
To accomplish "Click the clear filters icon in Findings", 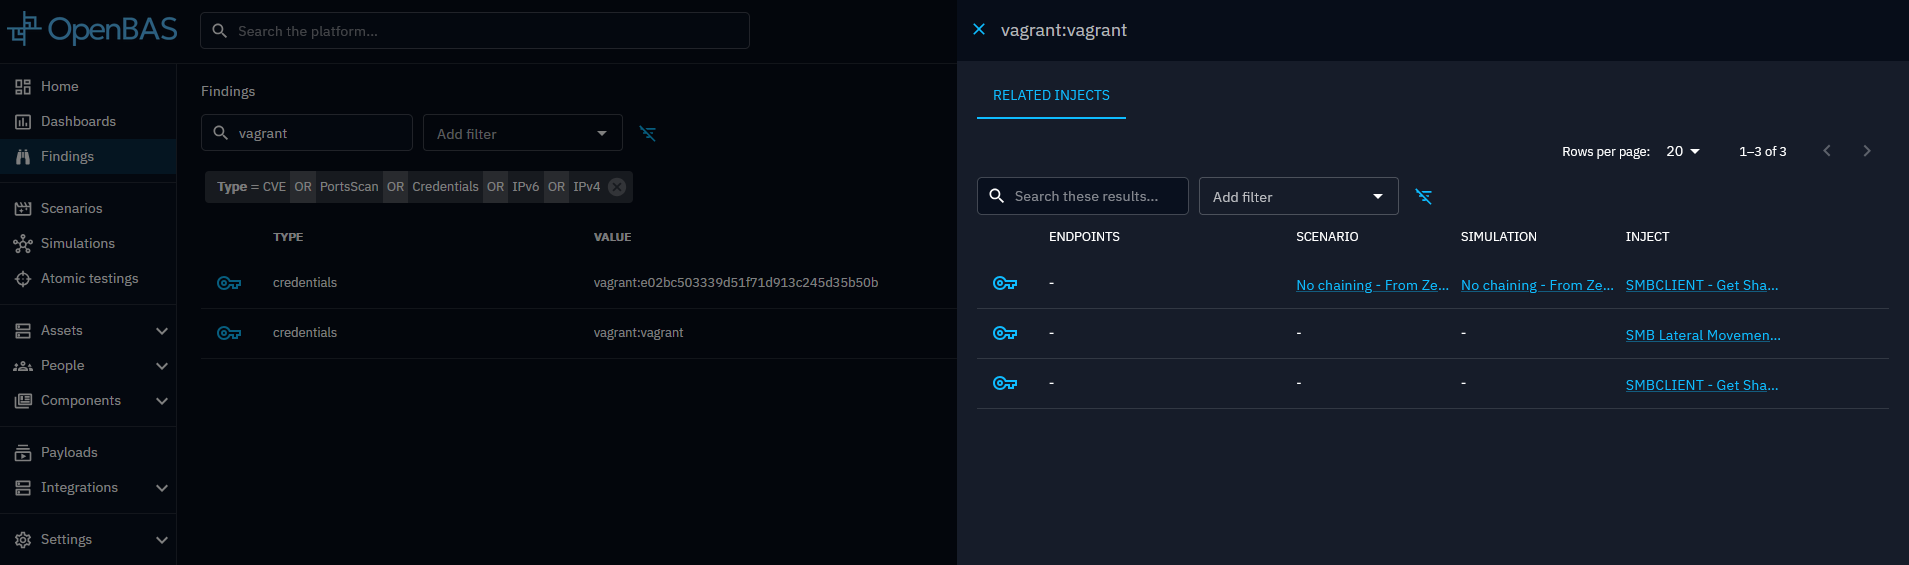I will coord(648,134).
